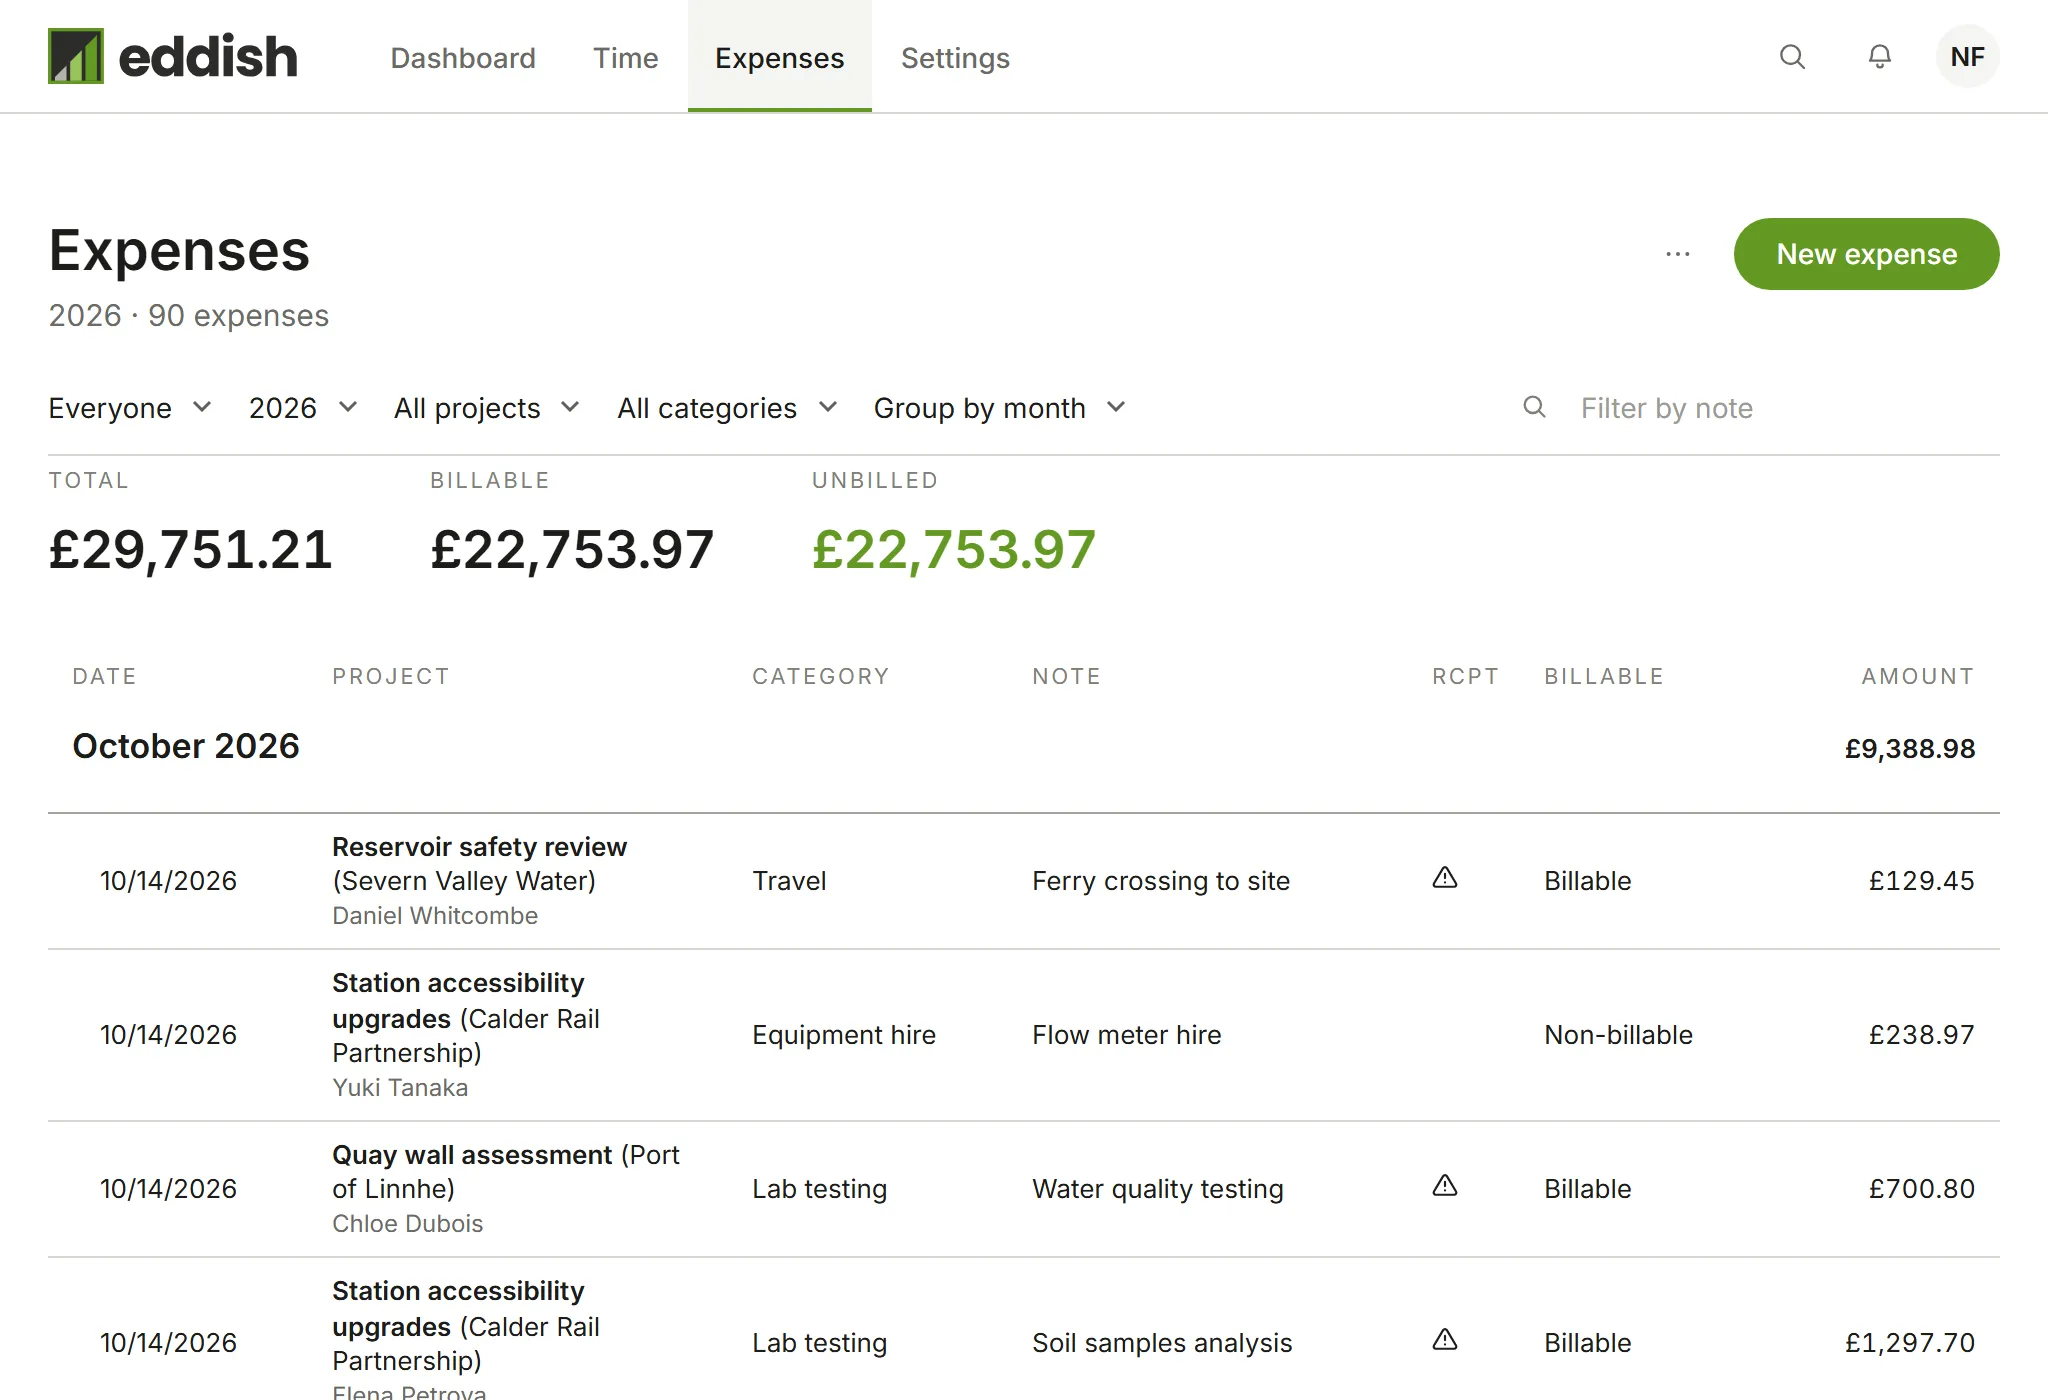The width and height of the screenshot is (2048, 1400).
Task: Click the Daniel Whitcombe name
Action: (x=435, y=916)
